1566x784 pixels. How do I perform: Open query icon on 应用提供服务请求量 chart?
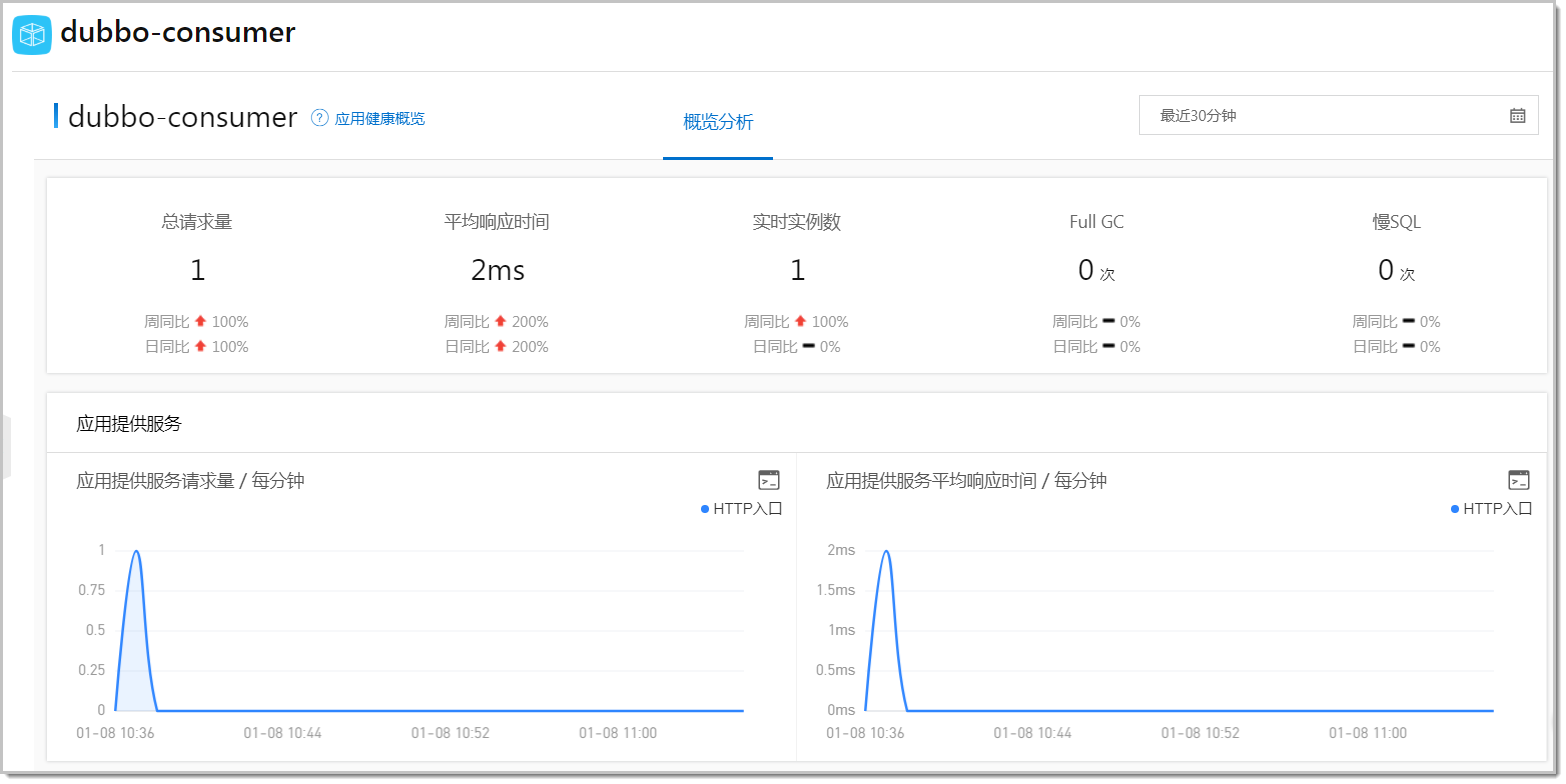pyautogui.click(x=769, y=480)
